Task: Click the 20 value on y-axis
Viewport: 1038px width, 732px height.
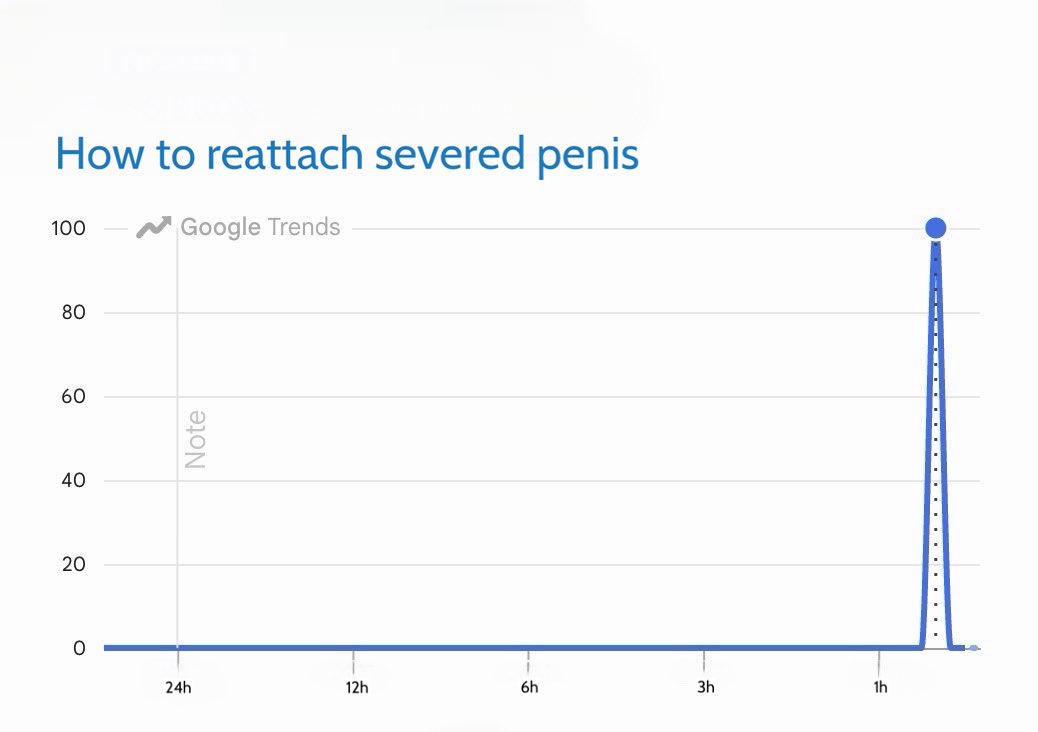Action: point(73,565)
